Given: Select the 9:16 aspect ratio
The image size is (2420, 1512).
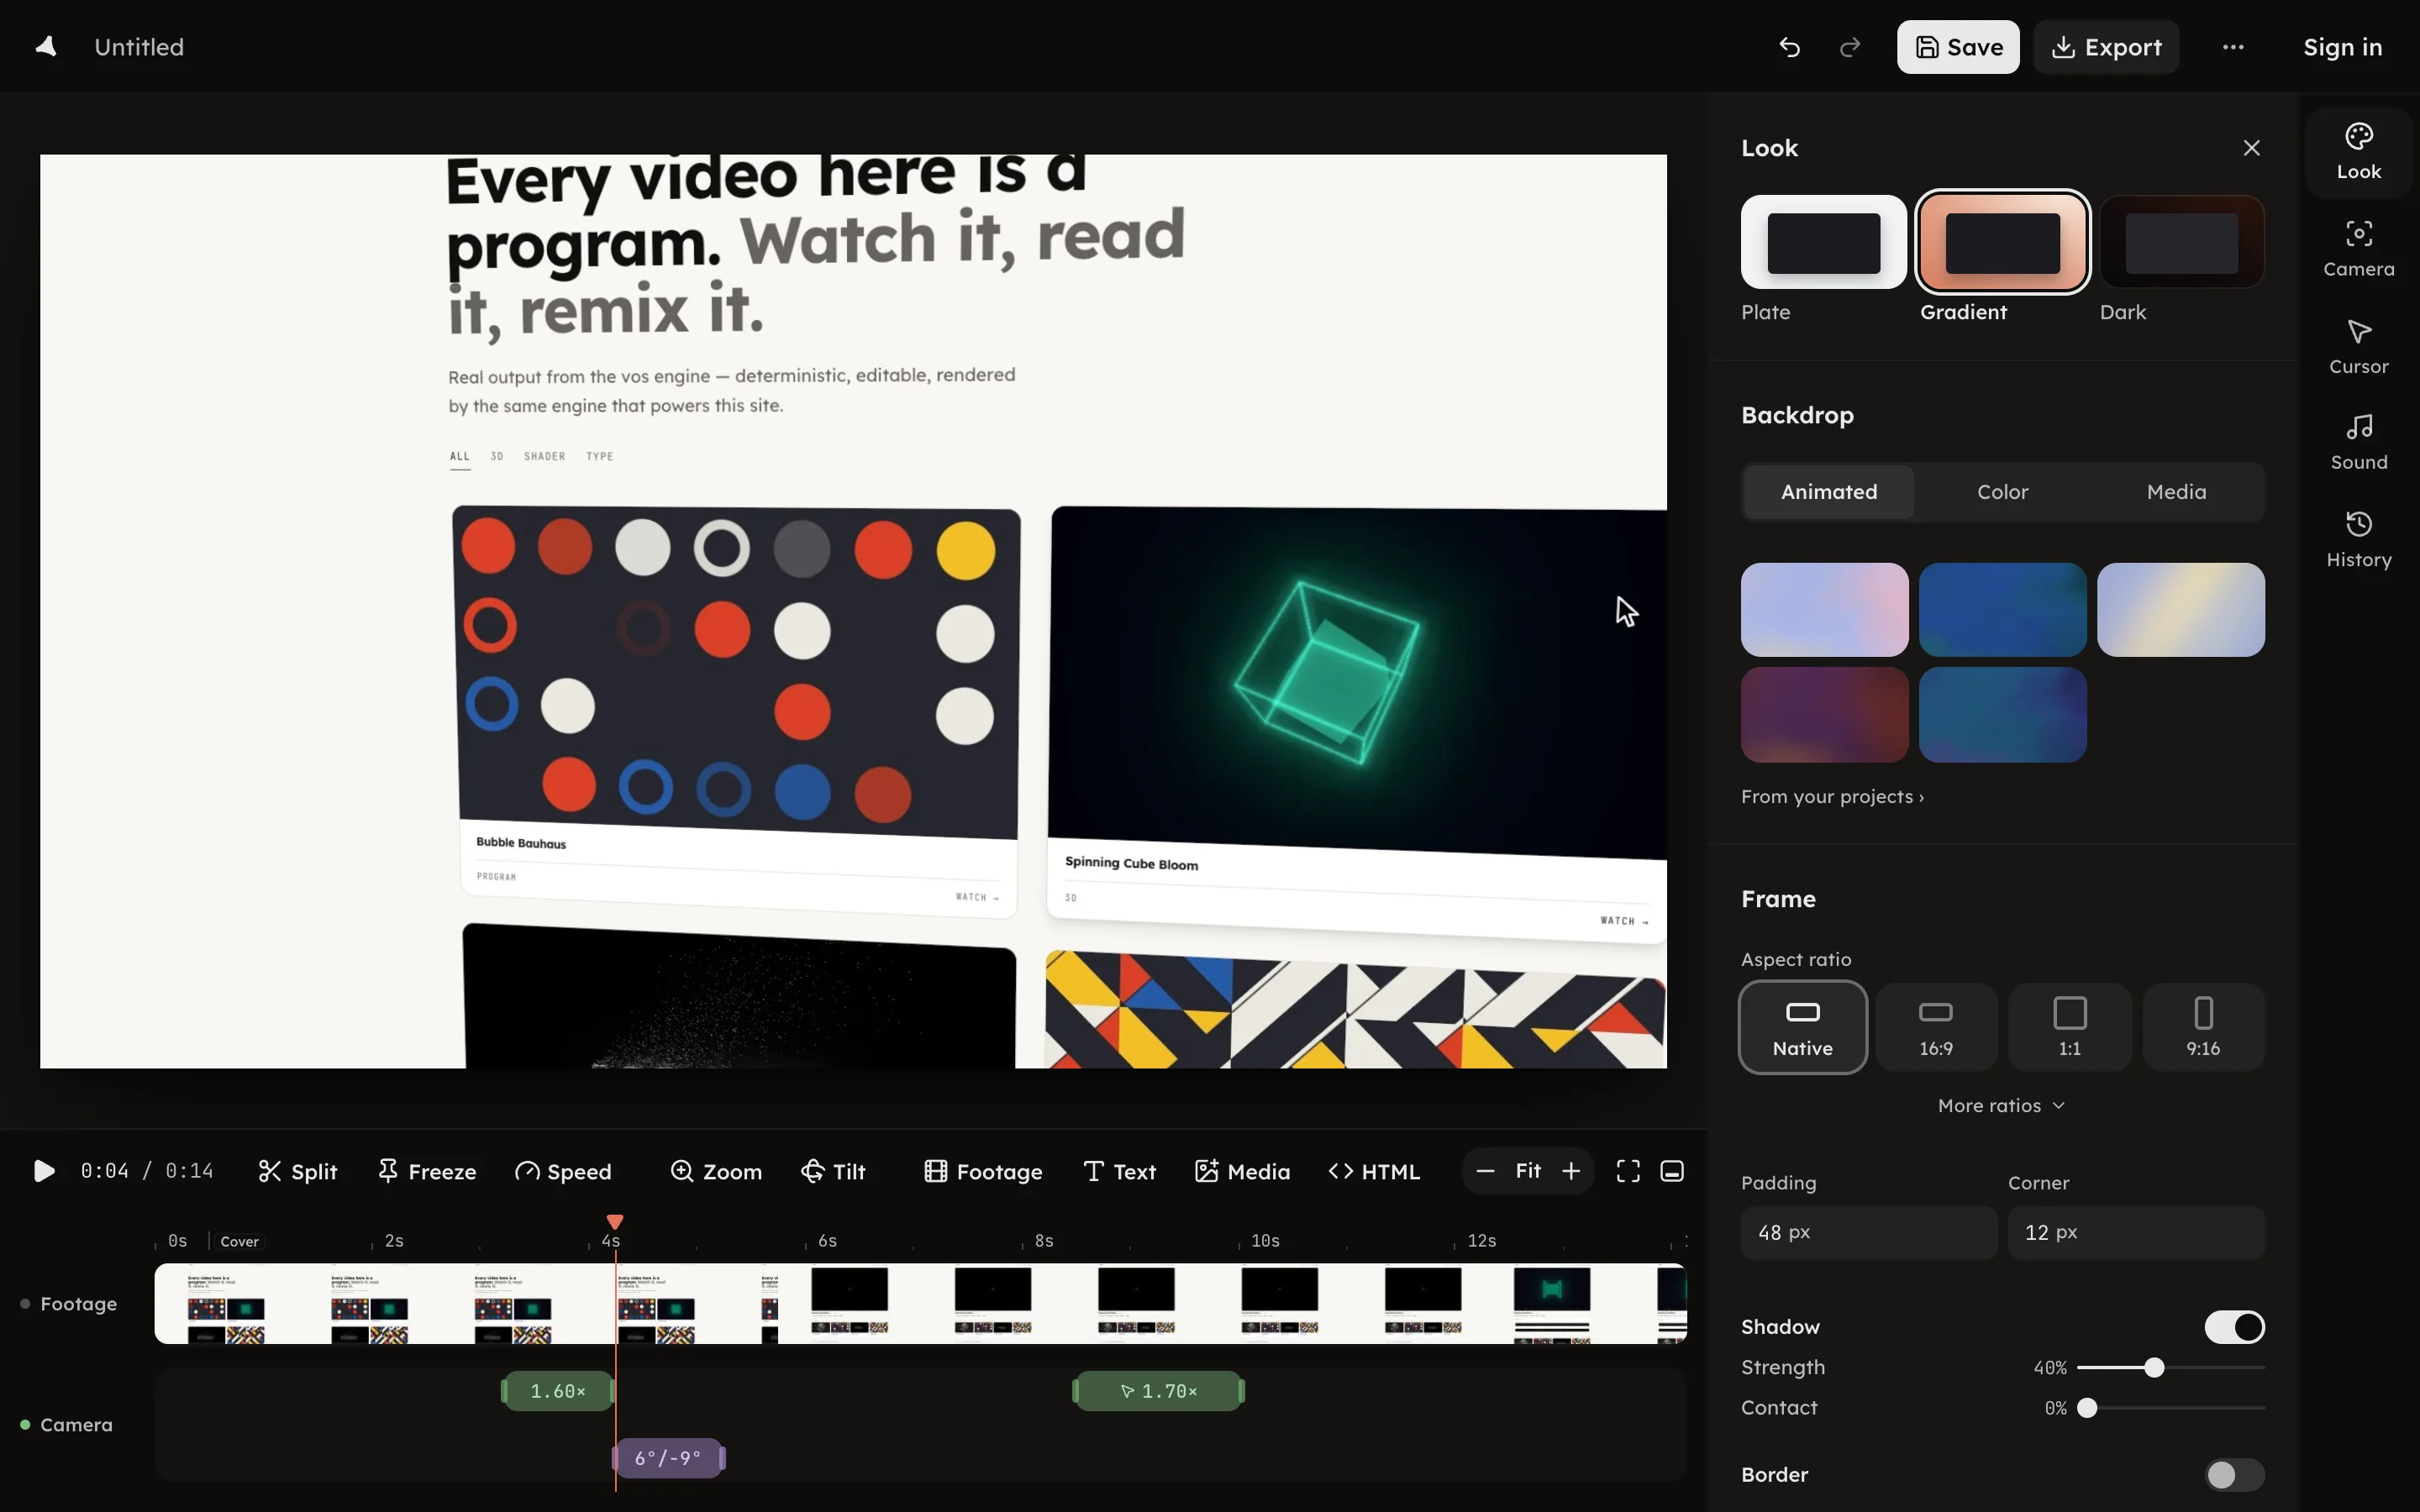Looking at the screenshot, I should 2203,1027.
